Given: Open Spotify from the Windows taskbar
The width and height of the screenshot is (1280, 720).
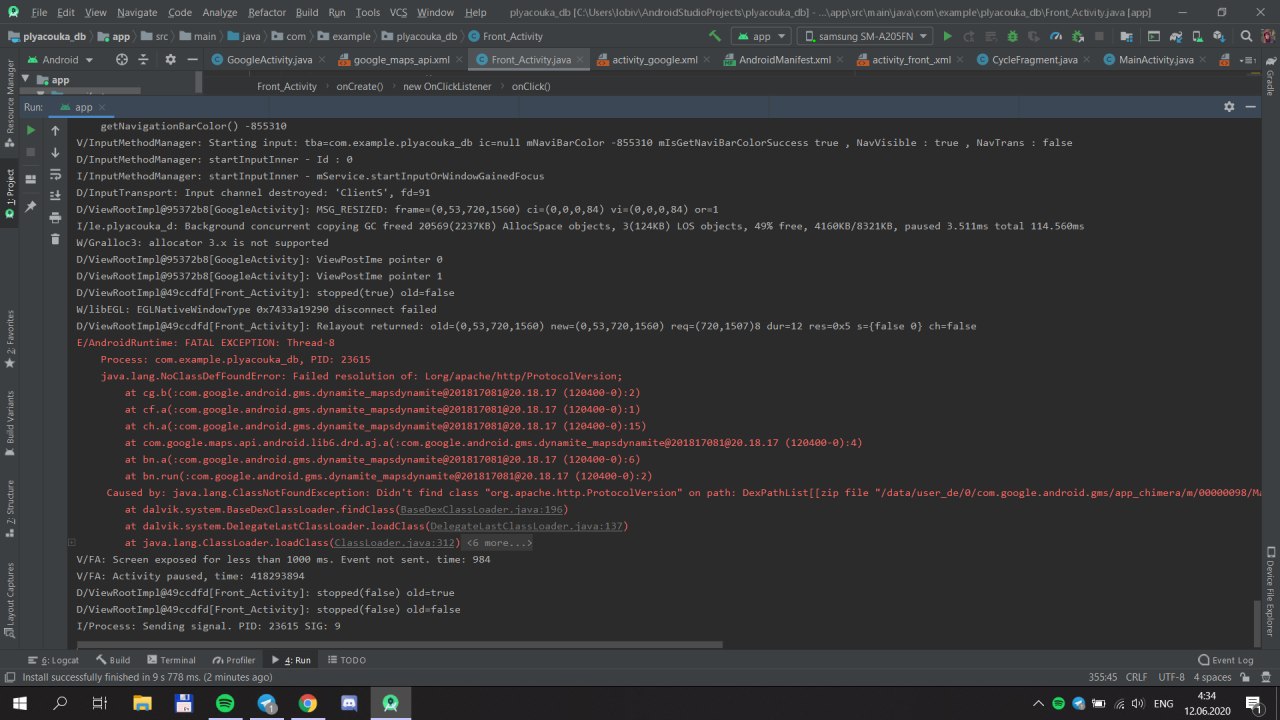Looking at the screenshot, I should [224, 703].
